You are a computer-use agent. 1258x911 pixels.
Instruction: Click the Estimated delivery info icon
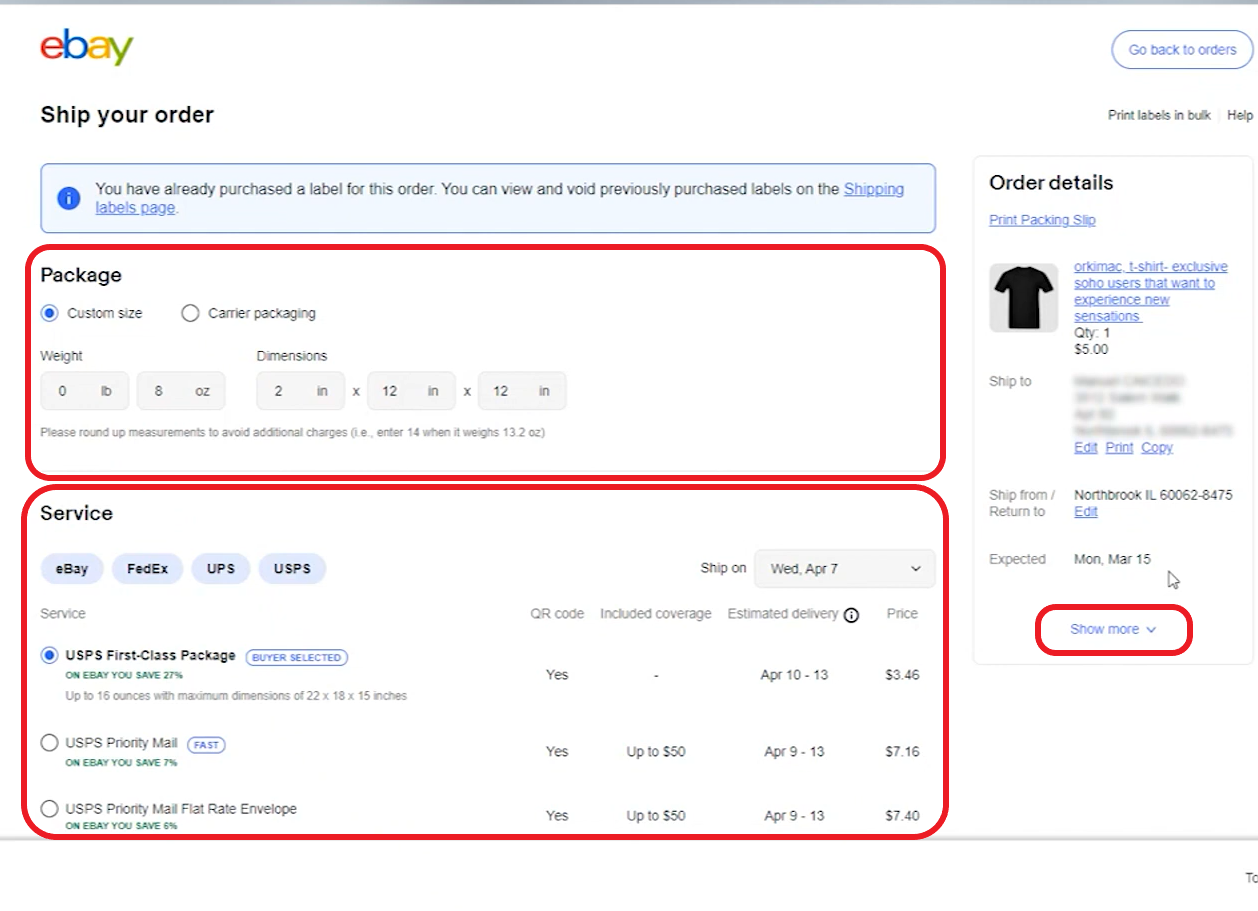coord(851,615)
